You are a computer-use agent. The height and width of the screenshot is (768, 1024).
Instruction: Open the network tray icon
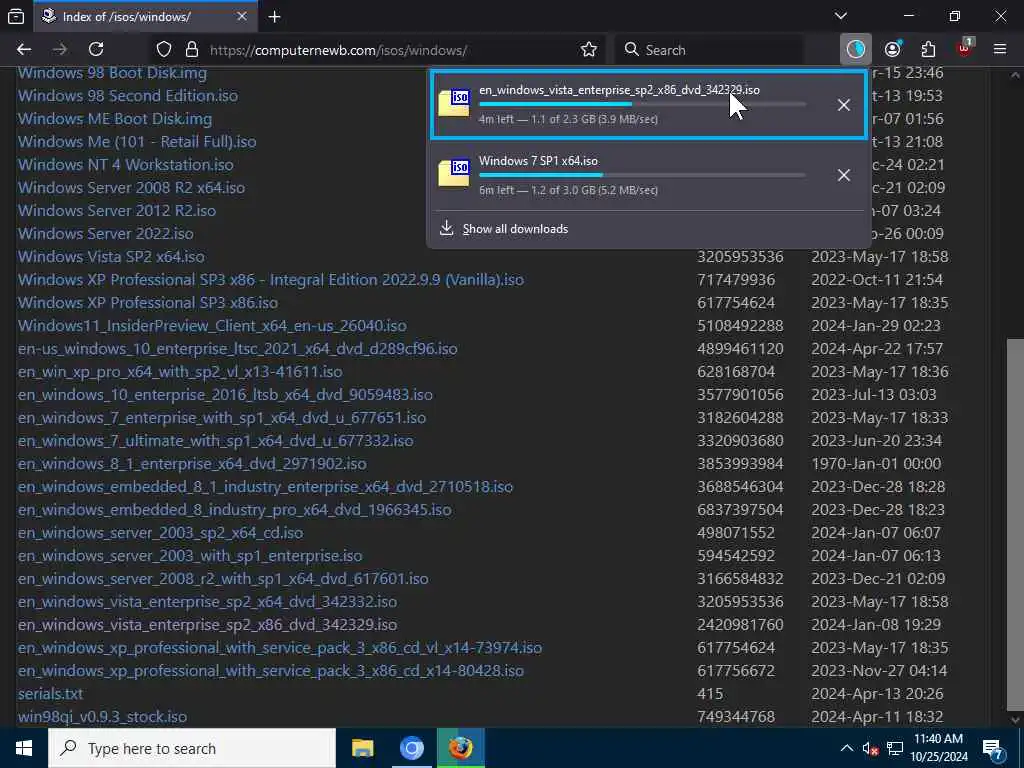coord(895,748)
